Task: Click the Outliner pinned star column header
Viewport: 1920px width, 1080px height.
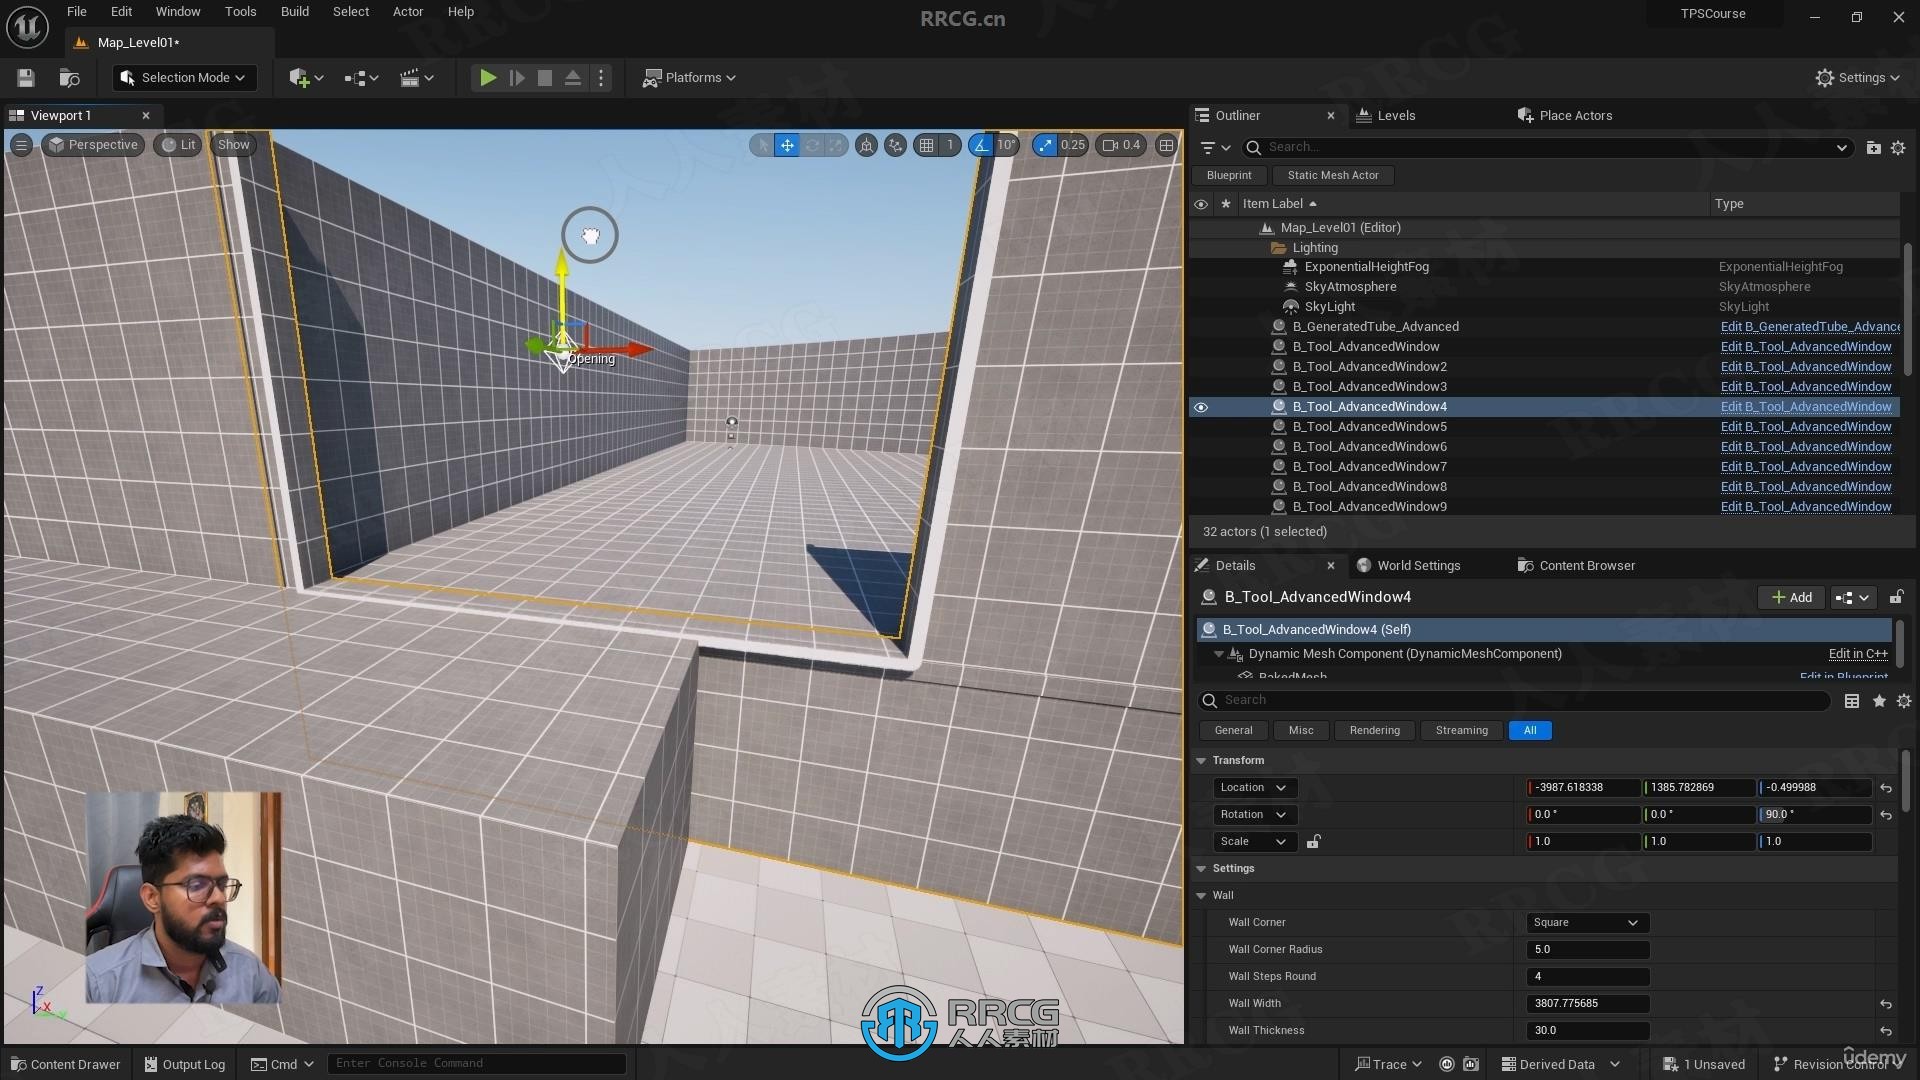Action: point(1225,204)
